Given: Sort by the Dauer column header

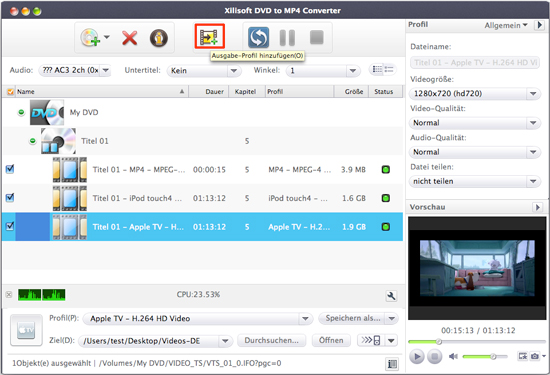Looking at the screenshot, I should pos(209,92).
